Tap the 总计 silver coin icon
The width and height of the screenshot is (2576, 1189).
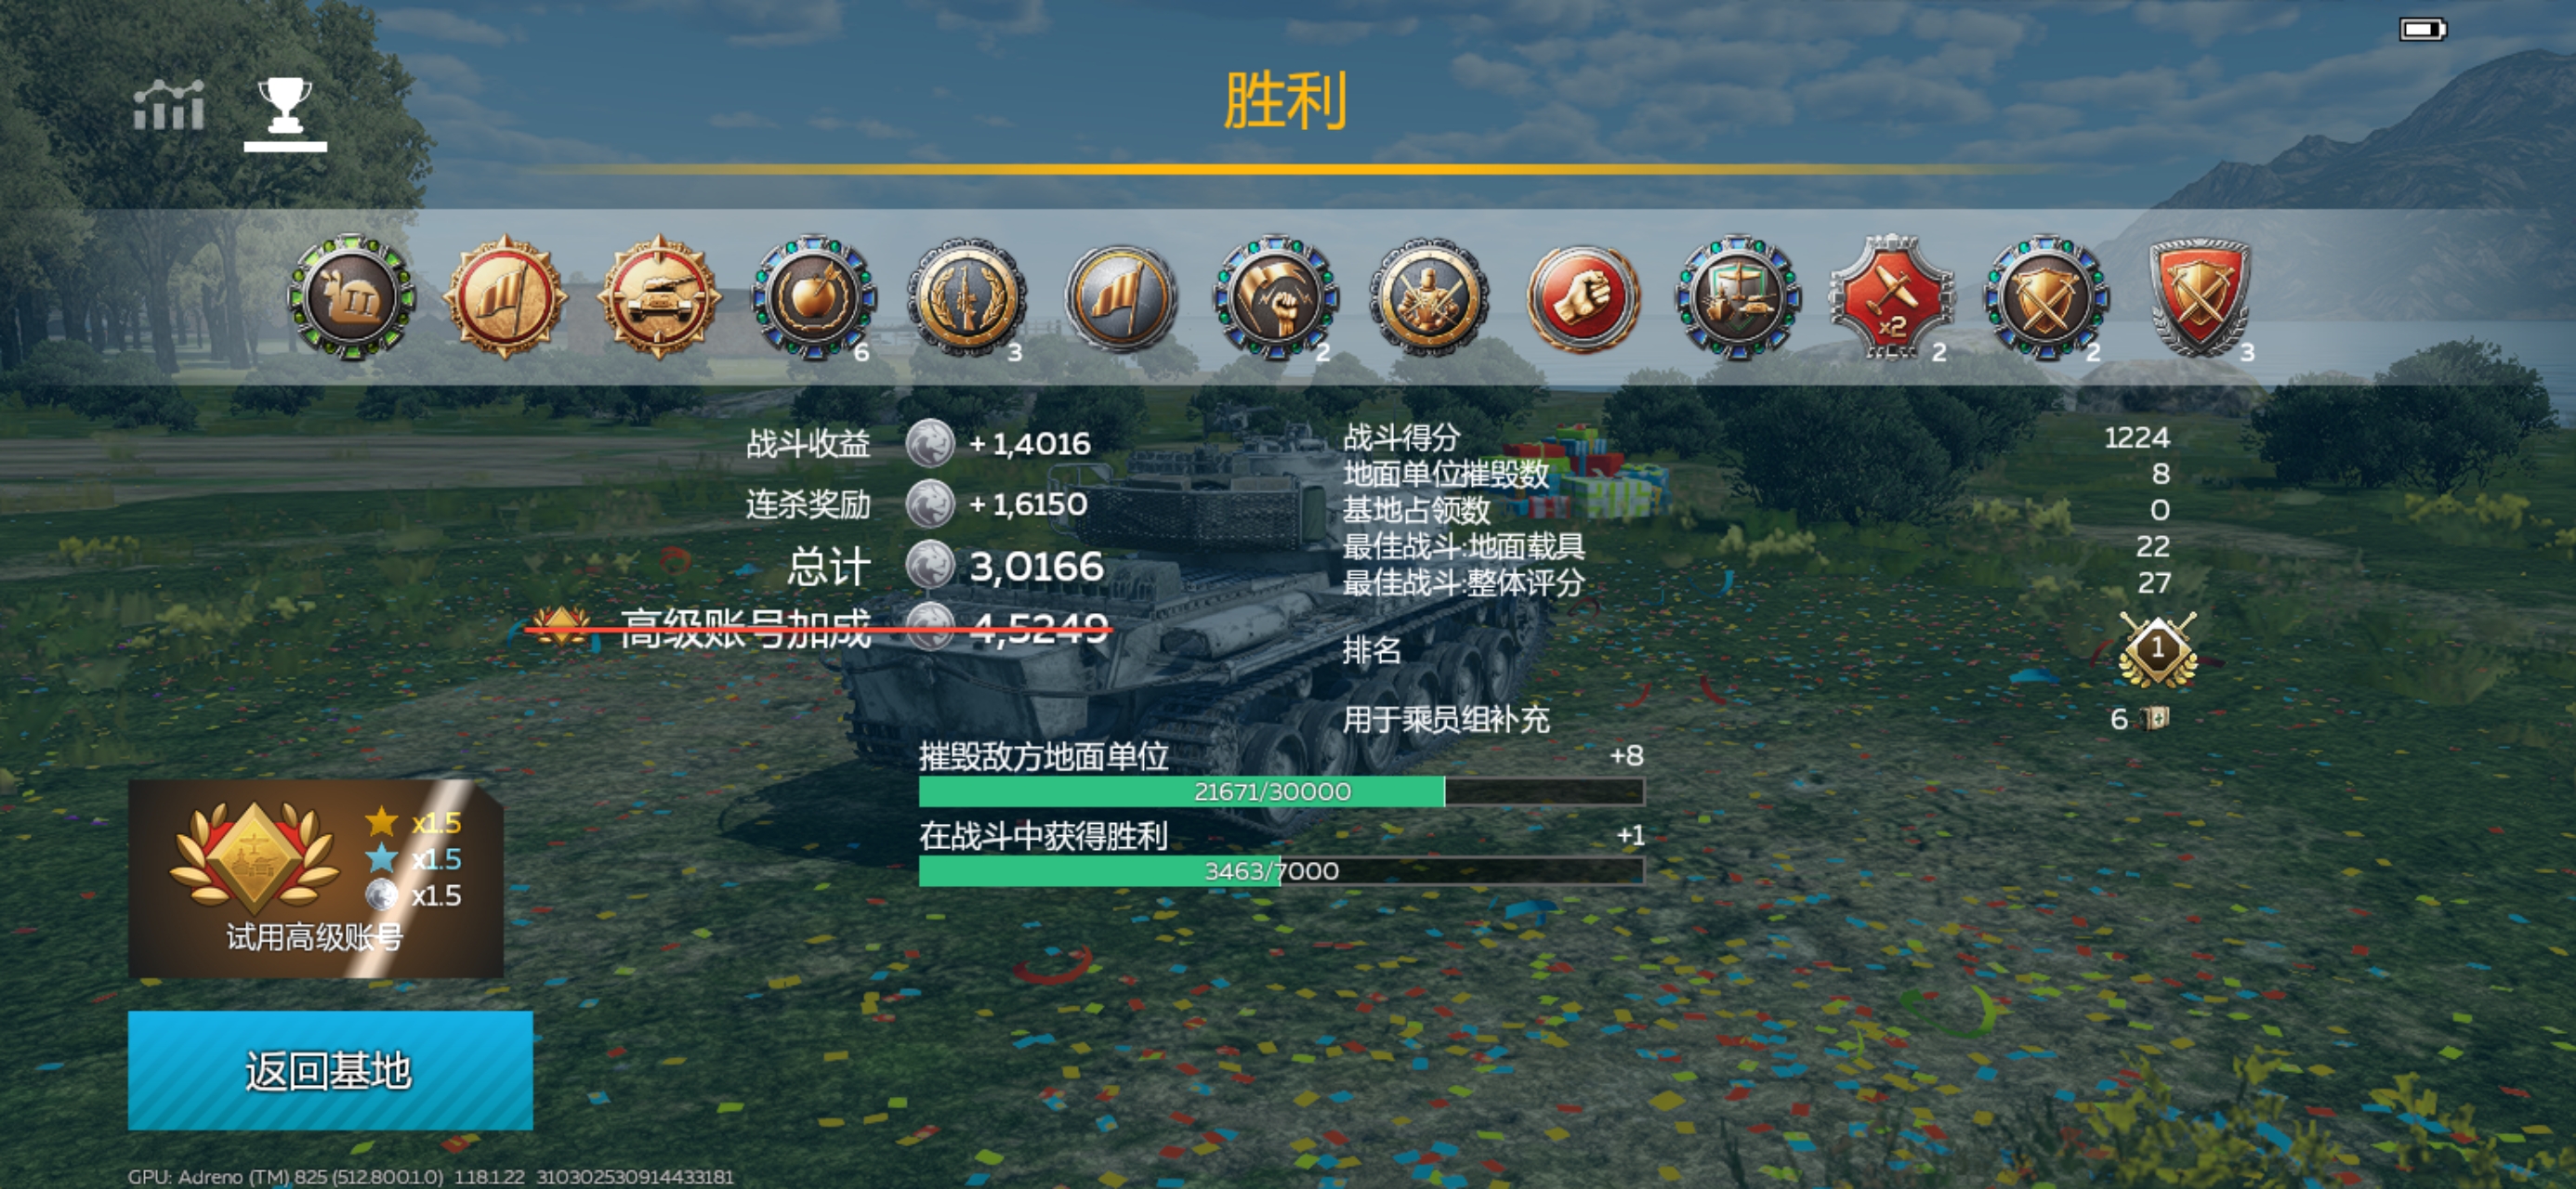[930, 565]
